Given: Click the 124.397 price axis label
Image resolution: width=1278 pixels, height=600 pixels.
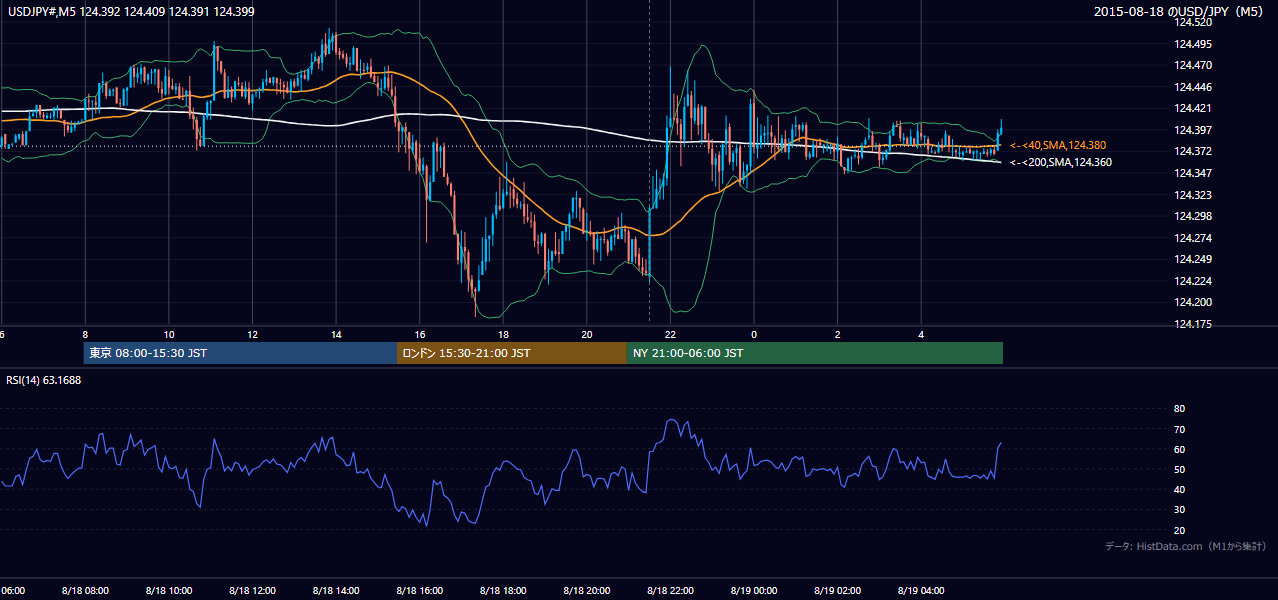Looking at the screenshot, I should point(1194,130).
